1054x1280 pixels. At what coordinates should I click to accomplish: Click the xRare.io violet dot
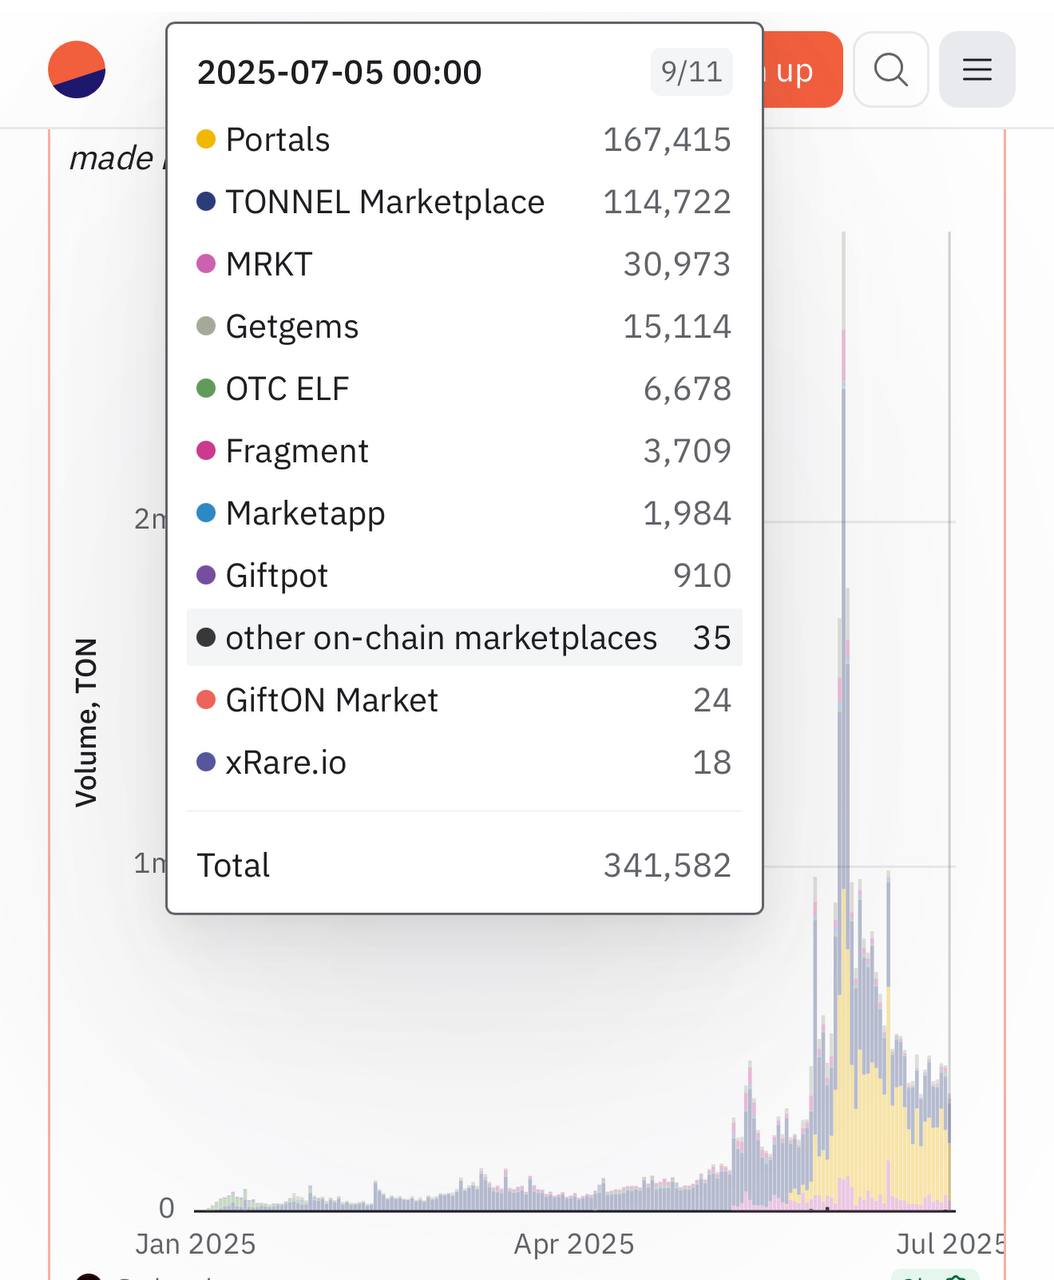point(206,762)
